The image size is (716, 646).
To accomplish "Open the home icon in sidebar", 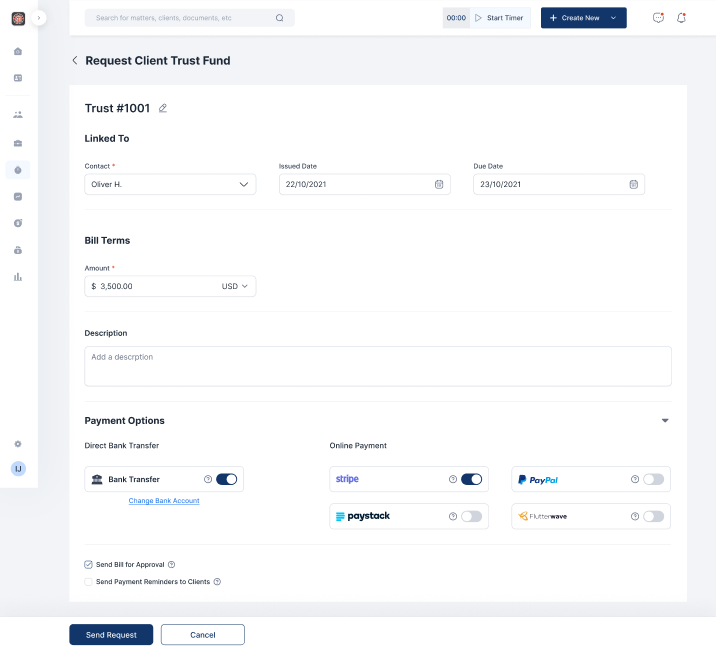I will pos(18,51).
